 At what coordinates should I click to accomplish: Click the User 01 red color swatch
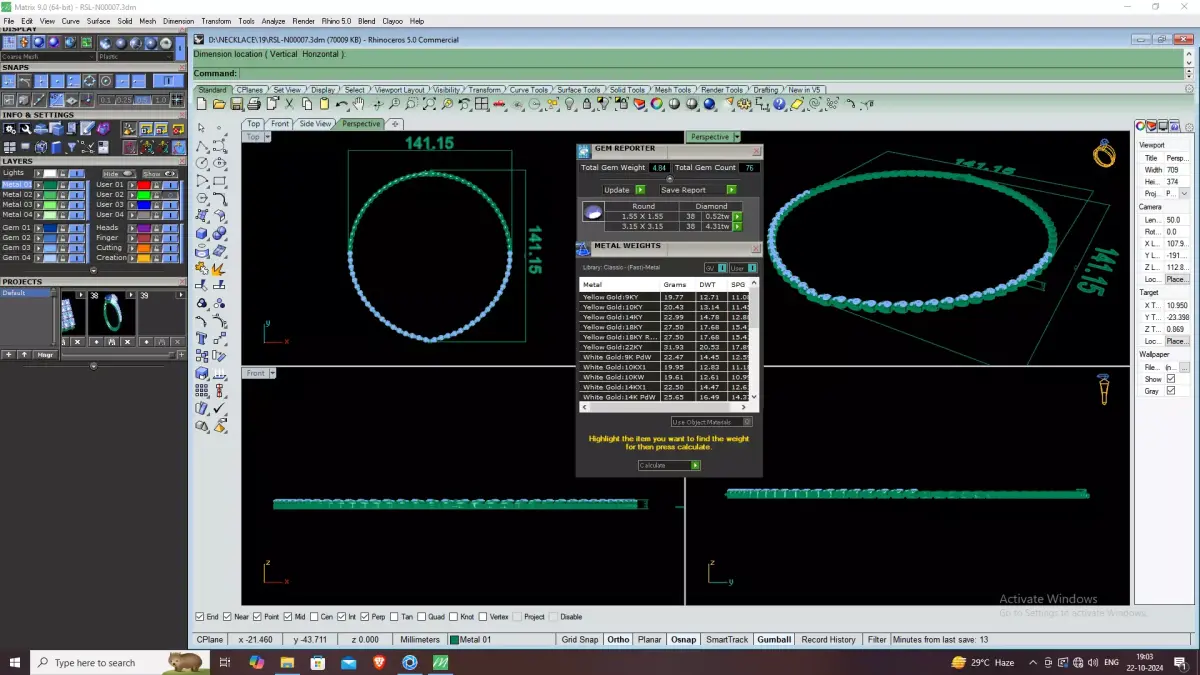[x=143, y=185]
